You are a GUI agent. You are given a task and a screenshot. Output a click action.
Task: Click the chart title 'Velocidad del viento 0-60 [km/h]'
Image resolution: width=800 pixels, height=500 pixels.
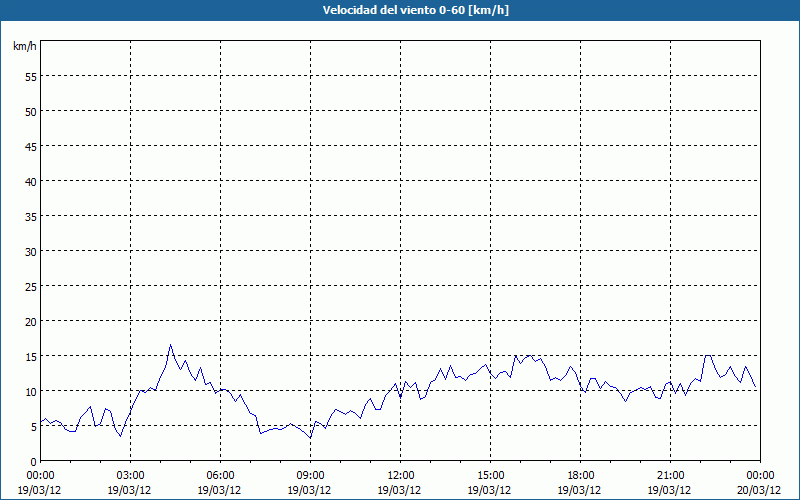click(416, 10)
